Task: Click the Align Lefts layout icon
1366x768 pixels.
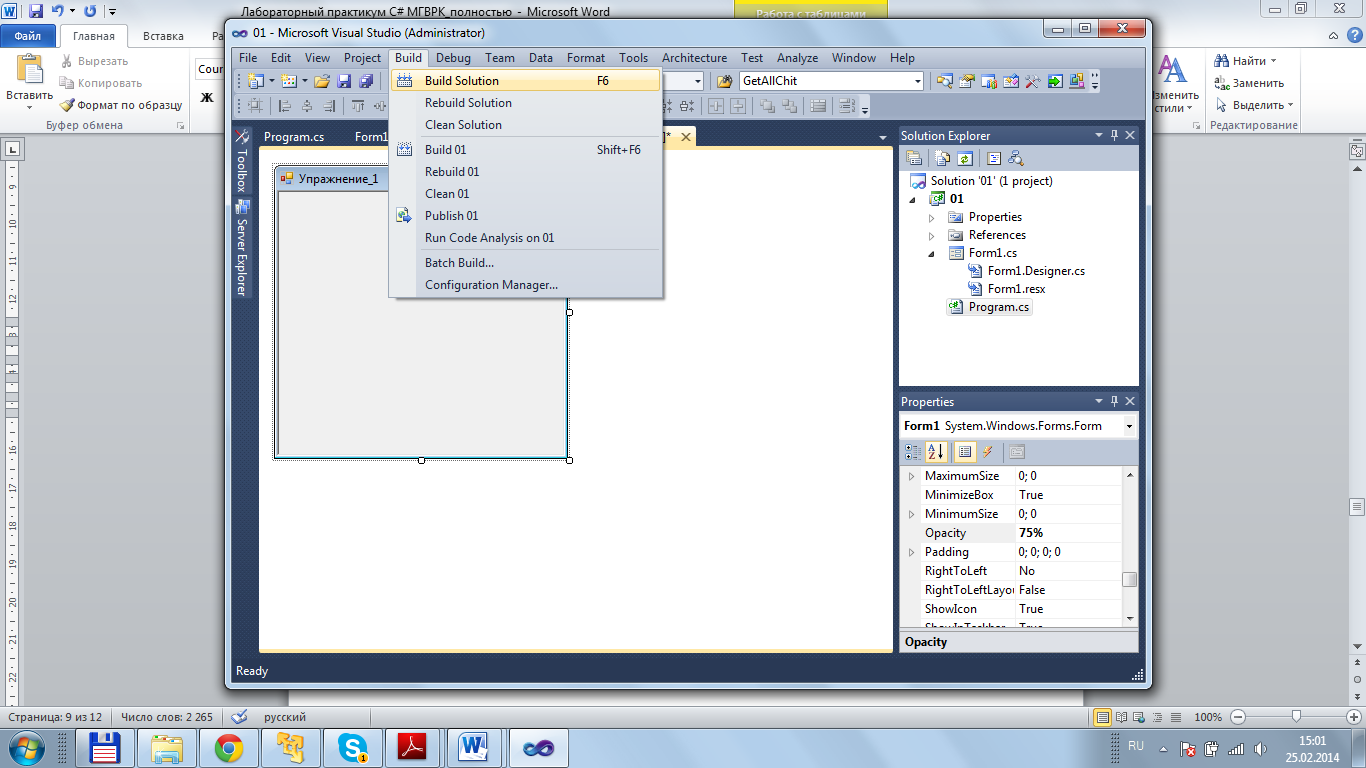Action: 284,105
